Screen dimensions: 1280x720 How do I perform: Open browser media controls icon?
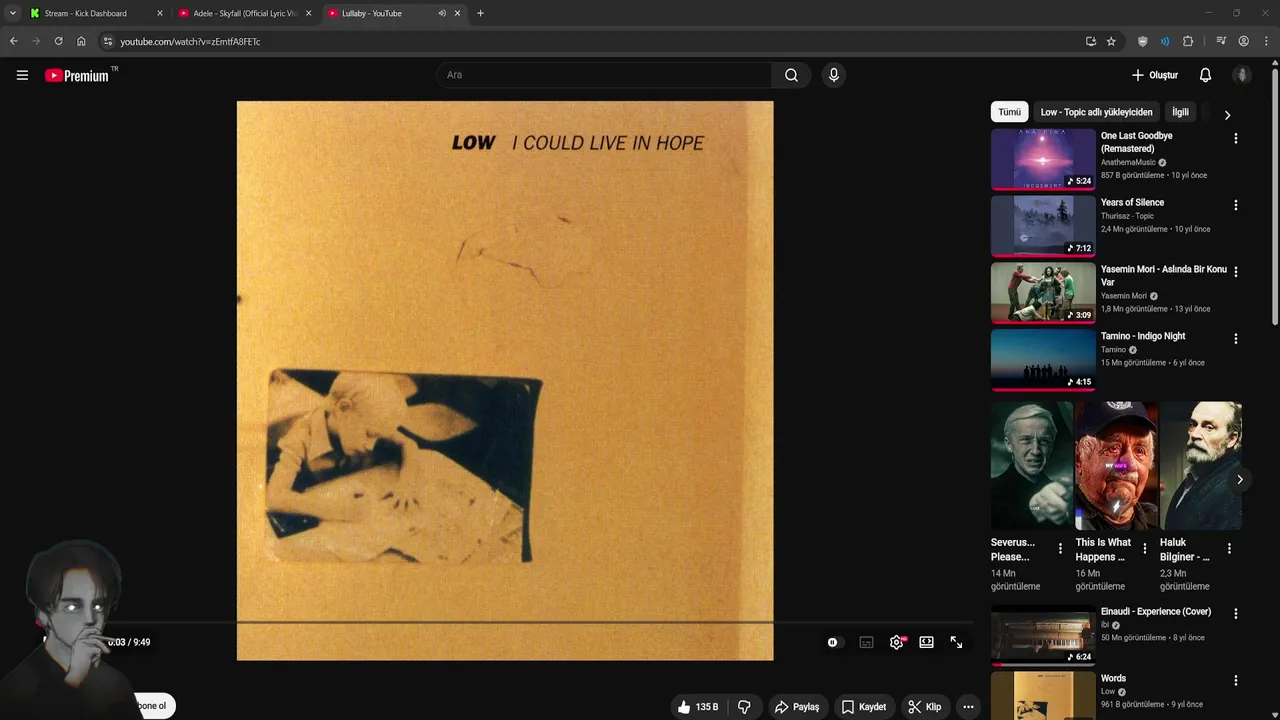(1221, 41)
